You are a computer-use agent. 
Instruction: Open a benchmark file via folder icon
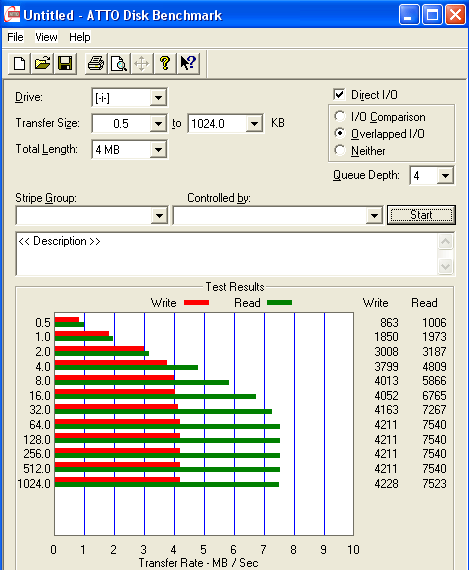pyautogui.click(x=42, y=64)
